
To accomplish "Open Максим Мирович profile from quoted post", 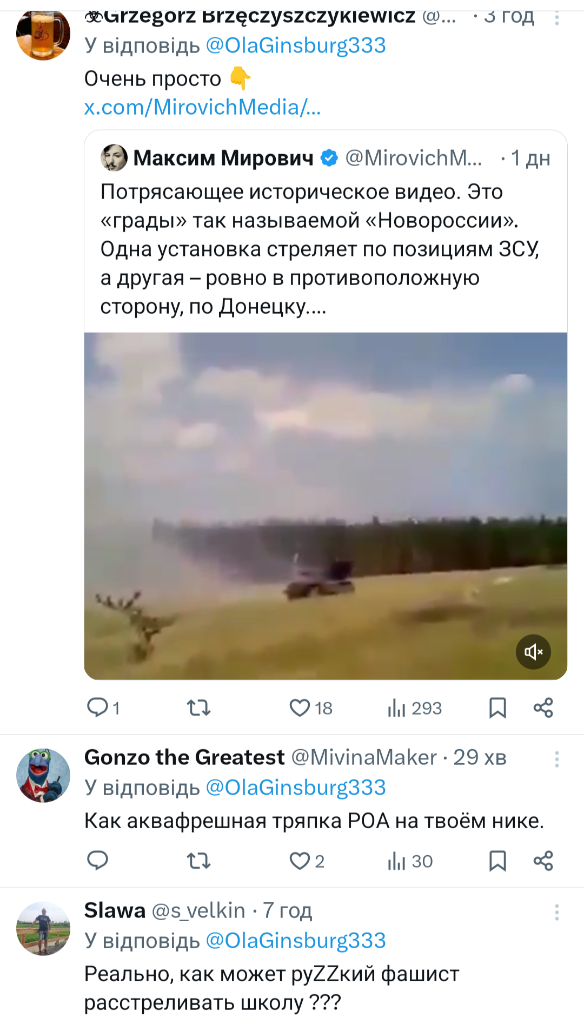I will pyautogui.click(x=223, y=158).
